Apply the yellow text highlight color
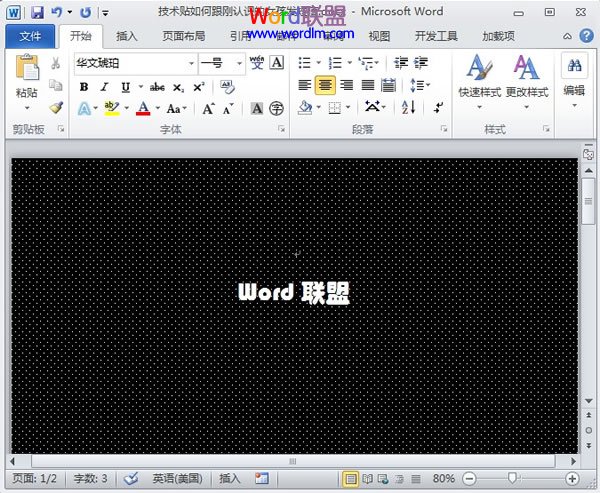Viewport: 600px width, 493px height. coord(112,109)
